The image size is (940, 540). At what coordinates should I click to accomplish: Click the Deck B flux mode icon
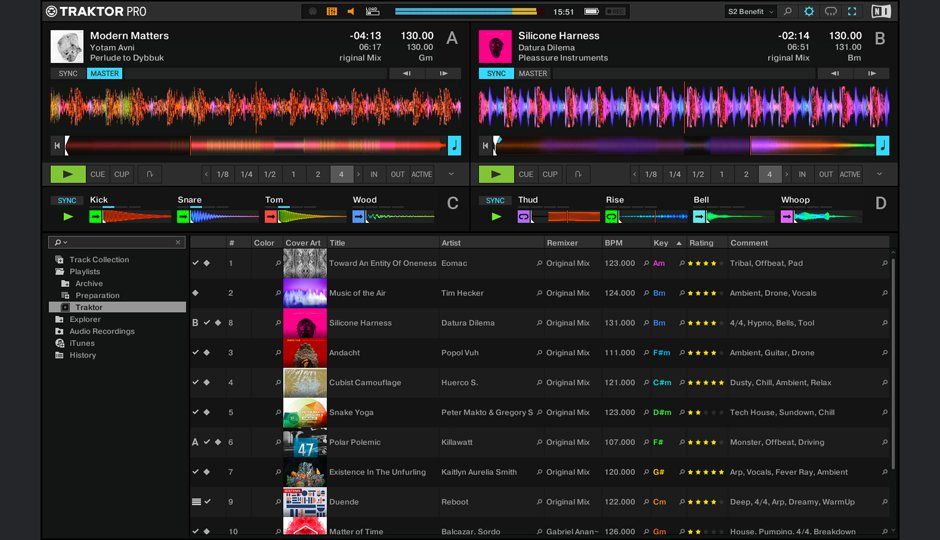click(x=578, y=174)
